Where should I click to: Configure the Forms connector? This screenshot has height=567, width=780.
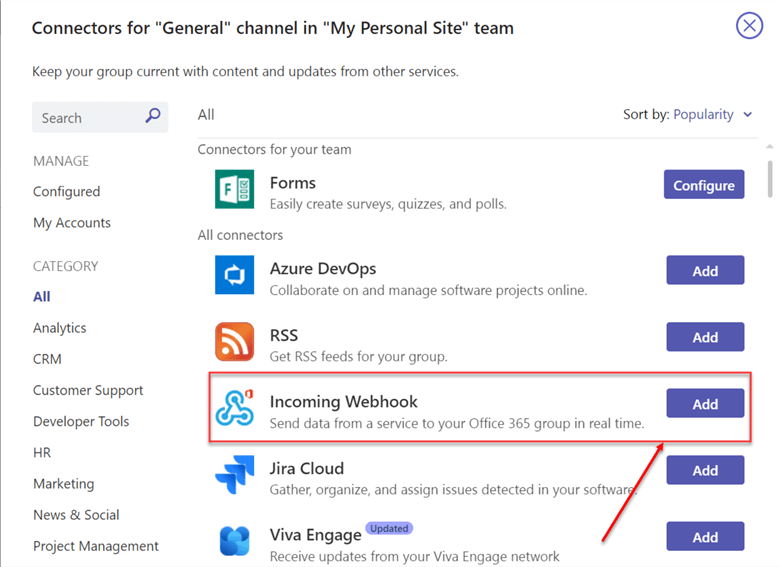pyautogui.click(x=704, y=185)
